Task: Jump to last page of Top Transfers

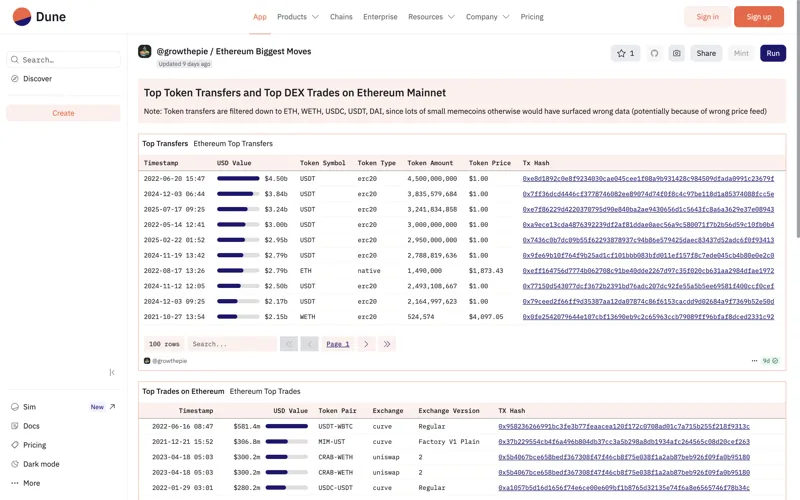Action: [x=387, y=344]
